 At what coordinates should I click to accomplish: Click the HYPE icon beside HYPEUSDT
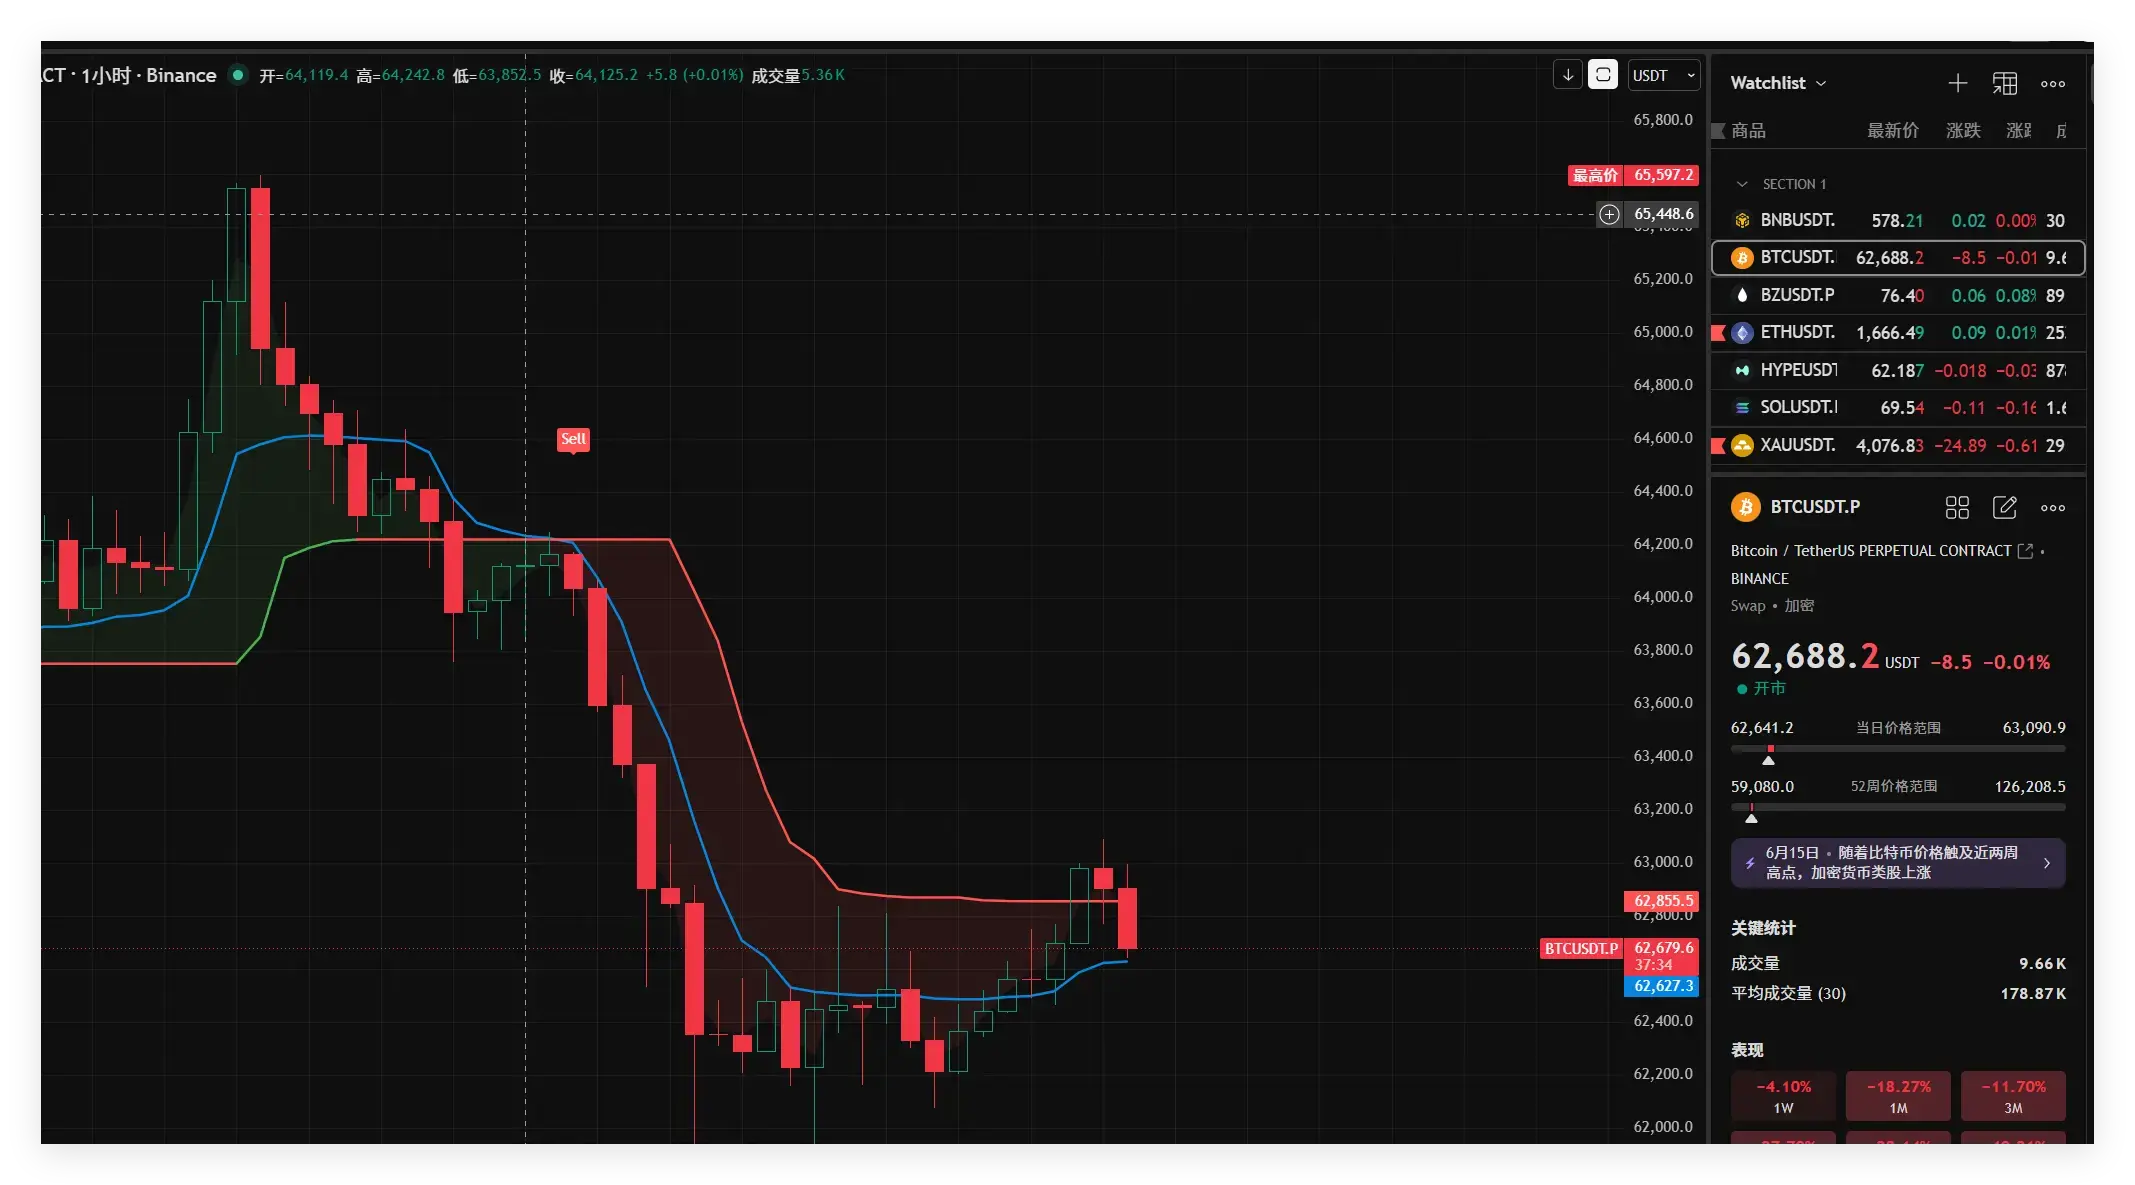[x=1742, y=370]
